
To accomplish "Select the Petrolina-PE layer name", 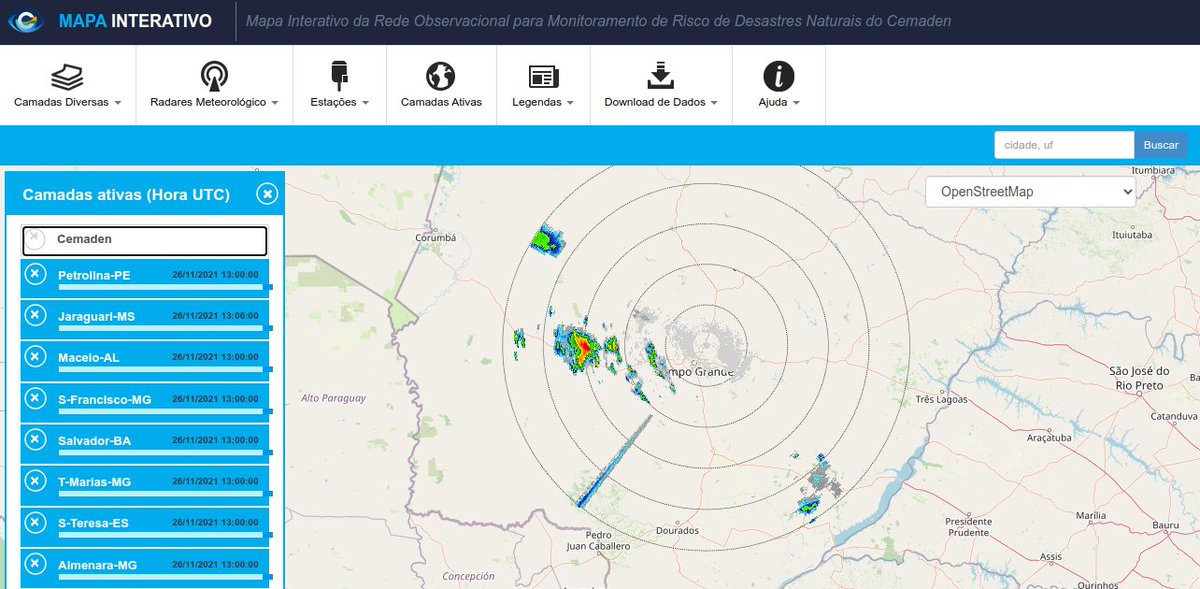I will click(94, 275).
